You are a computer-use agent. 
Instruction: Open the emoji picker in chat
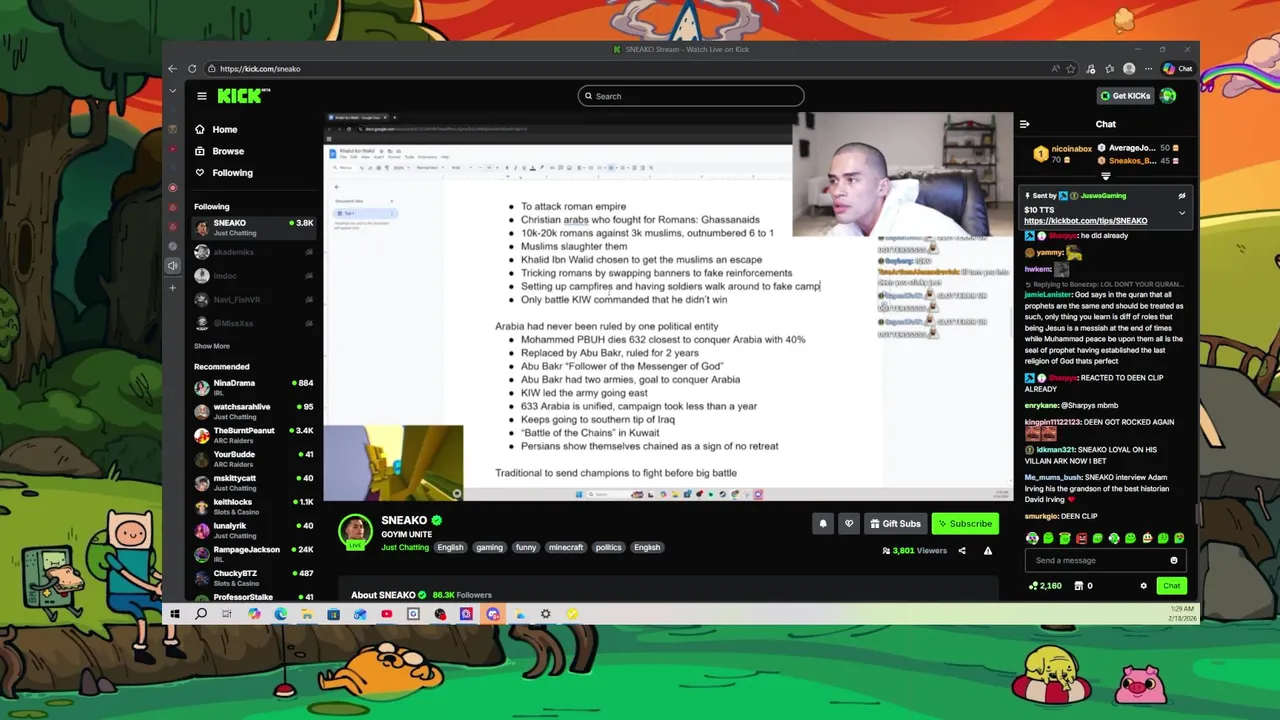coord(1174,560)
